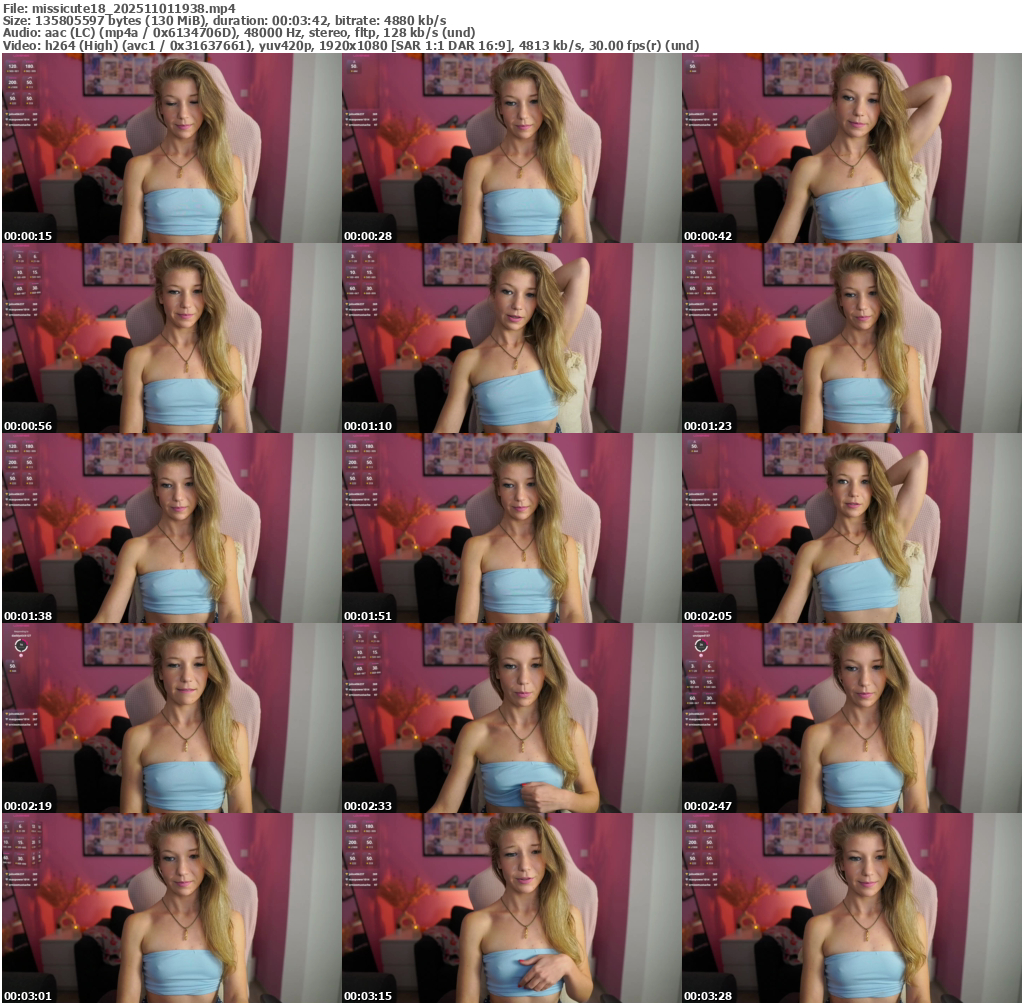Image resolution: width=1024 pixels, height=1003 pixels.
Task: Select the thumbnail stamped 00:00:42
Action: pos(852,148)
